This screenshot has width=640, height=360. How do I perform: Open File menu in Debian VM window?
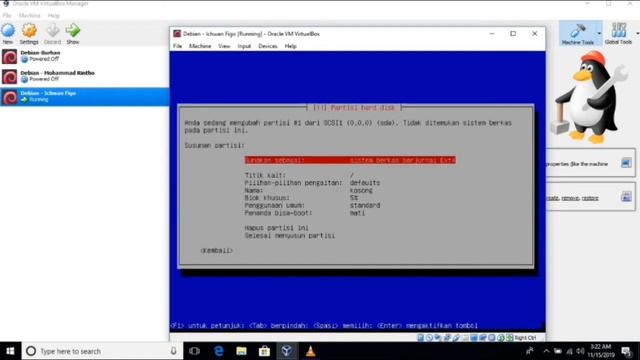(x=178, y=46)
